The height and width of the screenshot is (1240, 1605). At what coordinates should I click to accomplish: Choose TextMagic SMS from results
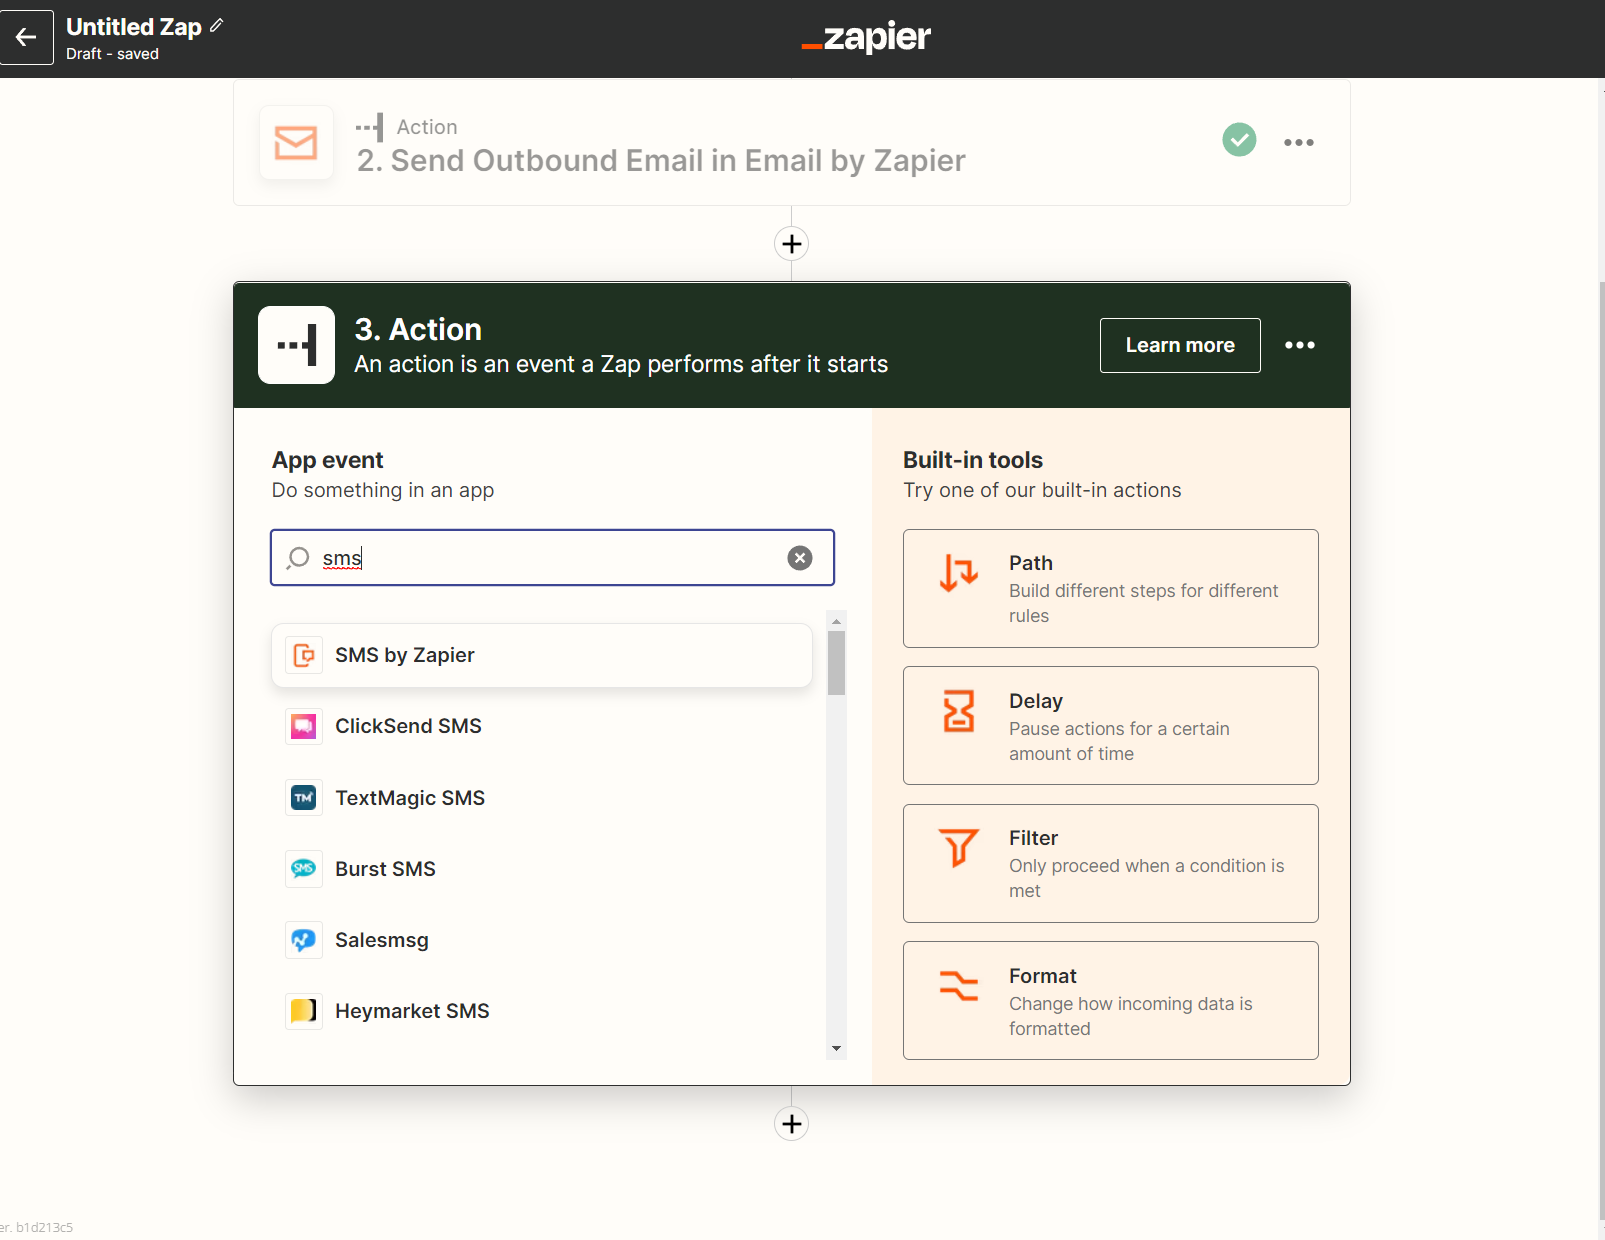point(542,798)
